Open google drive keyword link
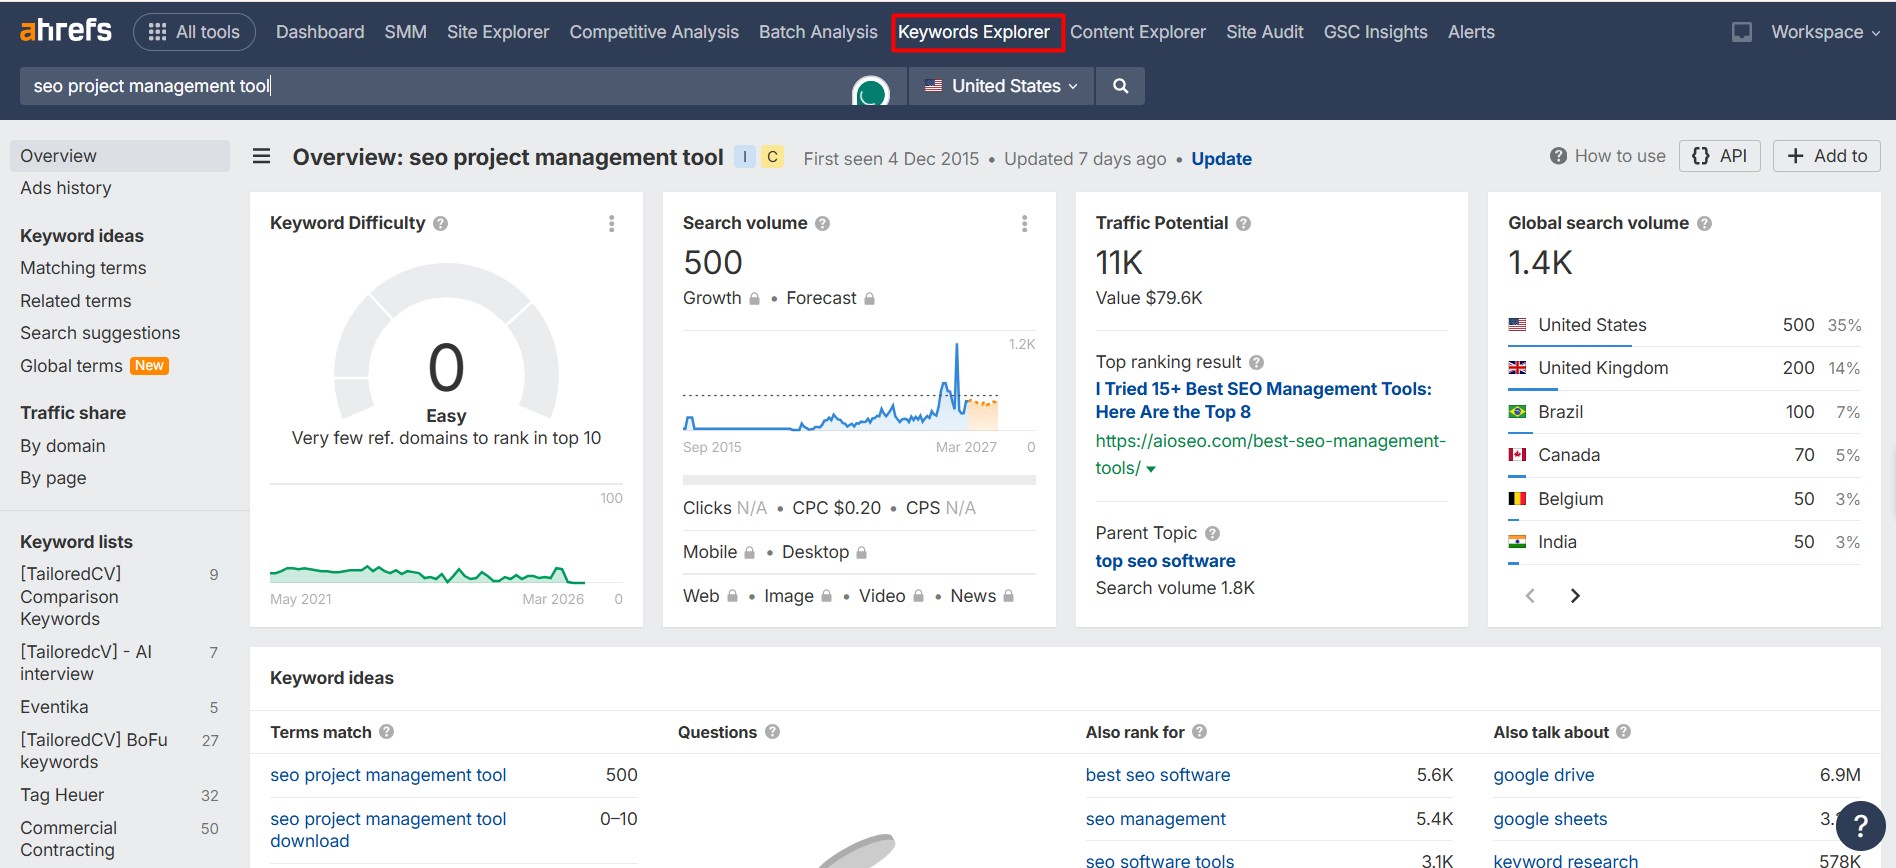The width and height of the screenshot is (1896, 868). point(1544,775)
